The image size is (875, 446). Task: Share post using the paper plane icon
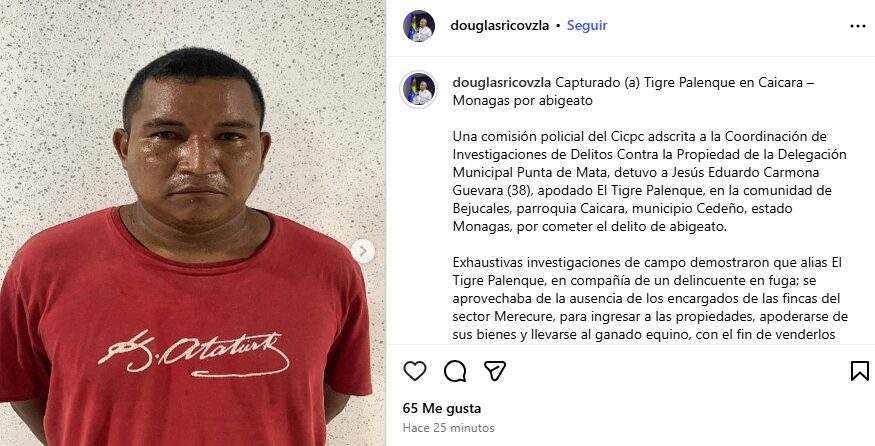tap(494, 371)
